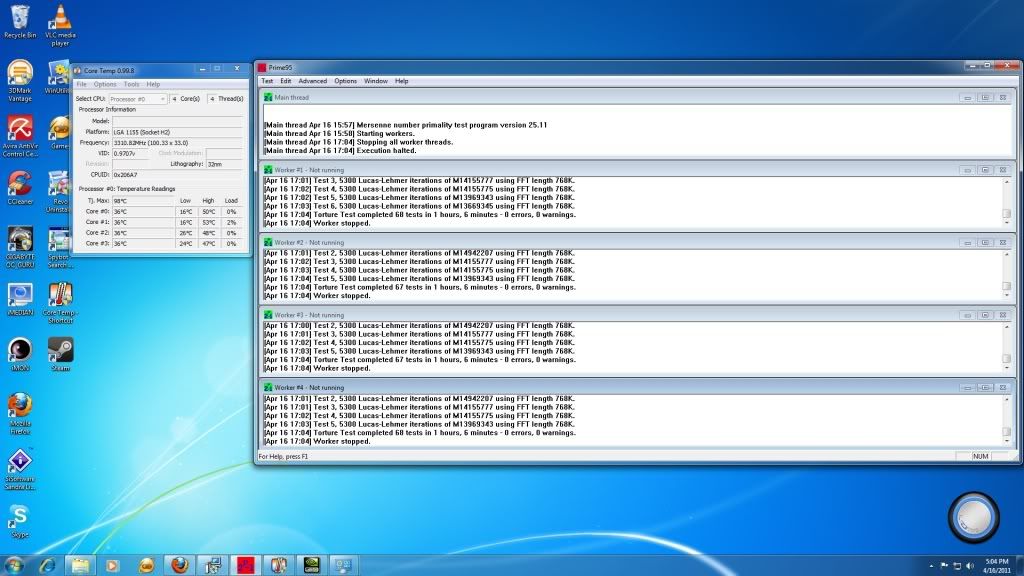Click the Platform field in Core Temp
The height and width of the screenshot is (576, 1024).
pos(178,132)
